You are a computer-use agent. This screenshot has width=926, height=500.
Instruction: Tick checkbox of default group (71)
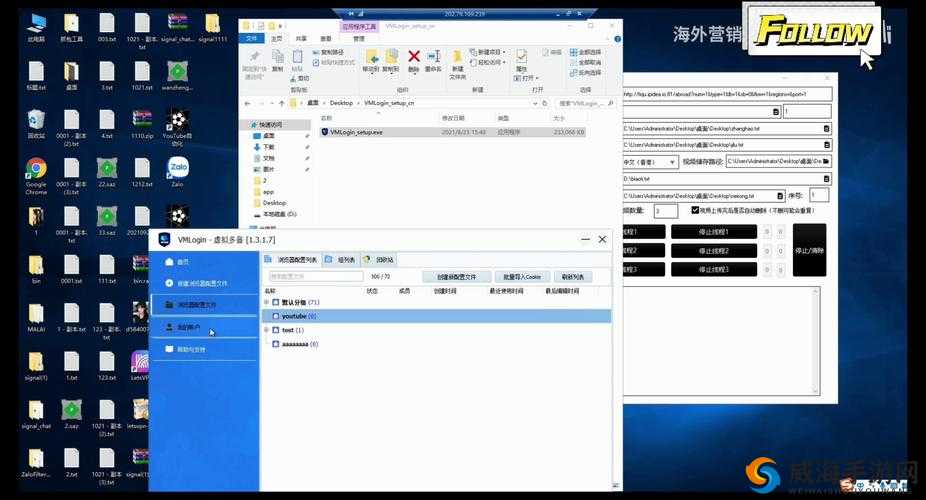tap(276, 302)
